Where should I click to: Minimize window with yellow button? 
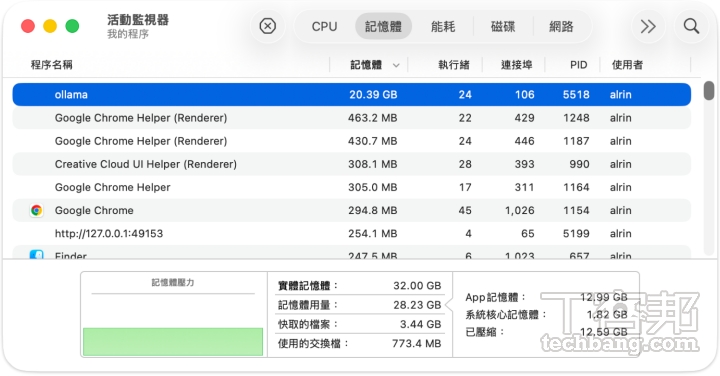50,26
